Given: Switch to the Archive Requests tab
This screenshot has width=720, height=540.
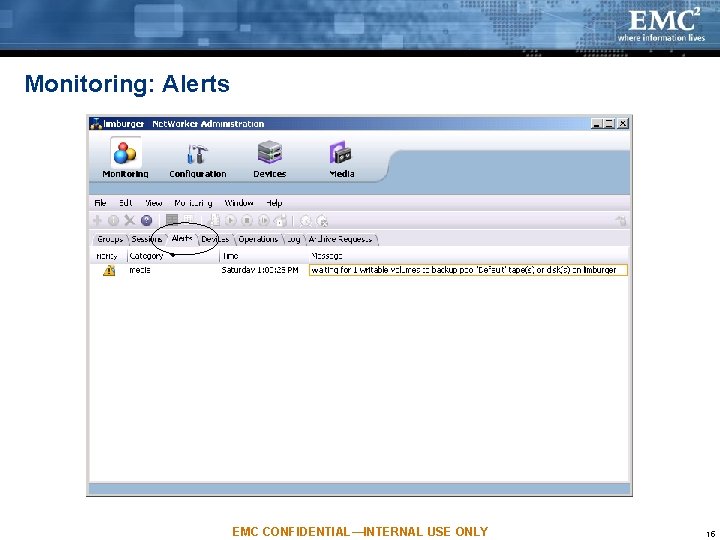Looking at the screenshot, I should tap(341, 239).
